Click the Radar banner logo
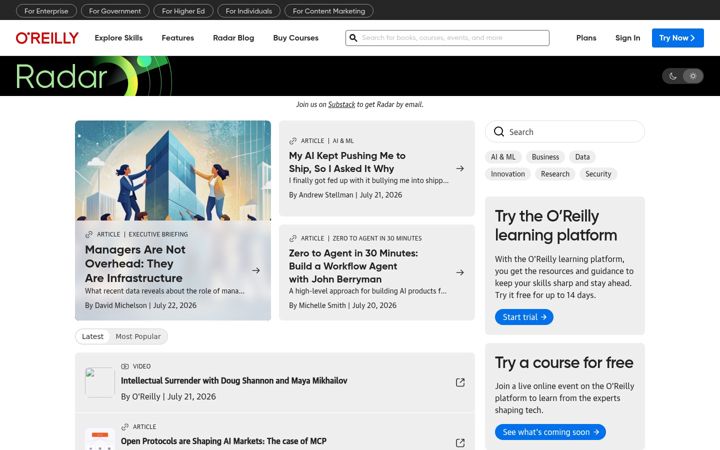Image resolution: width=720 pixels, height=450 pixels. pyautogui.click(x=94, y=76)
